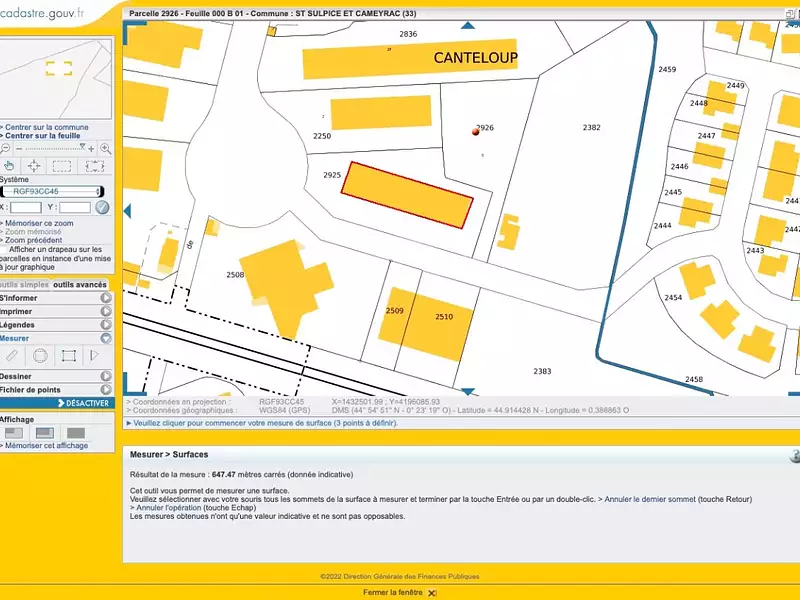Click the help icon in Mesurer panel
800x600 pixels.
click(x=795, y=456)
